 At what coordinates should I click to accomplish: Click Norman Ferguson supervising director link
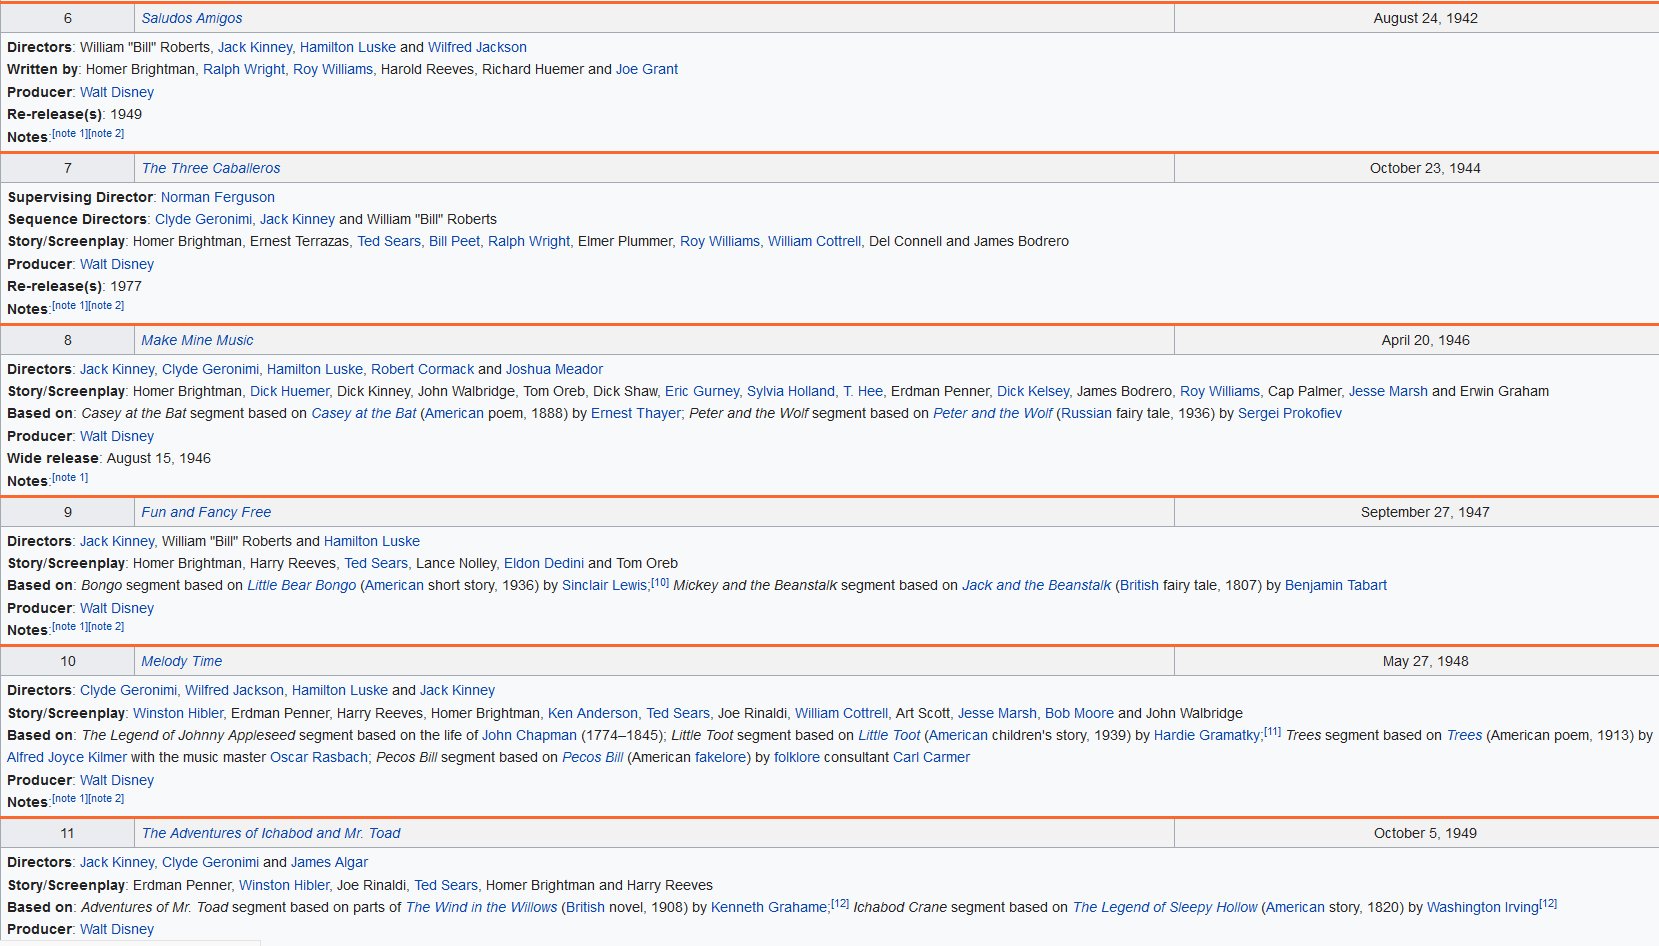pos(218,197)
